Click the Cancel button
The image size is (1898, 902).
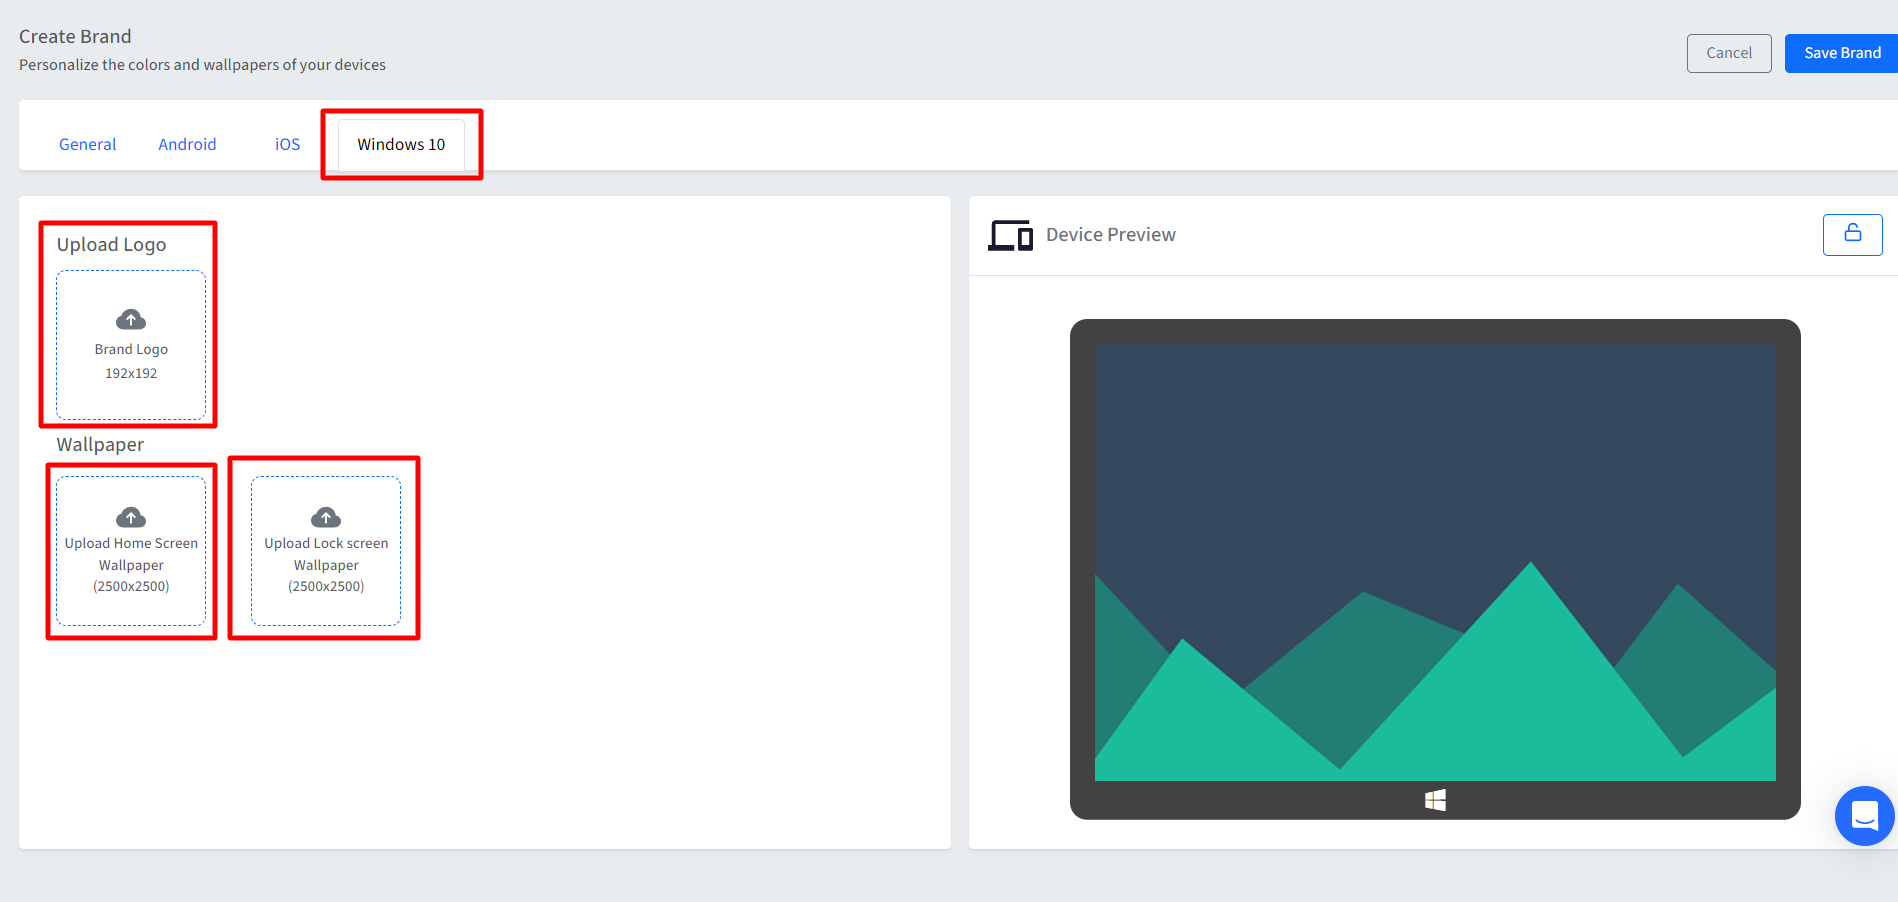(1729, 53)
